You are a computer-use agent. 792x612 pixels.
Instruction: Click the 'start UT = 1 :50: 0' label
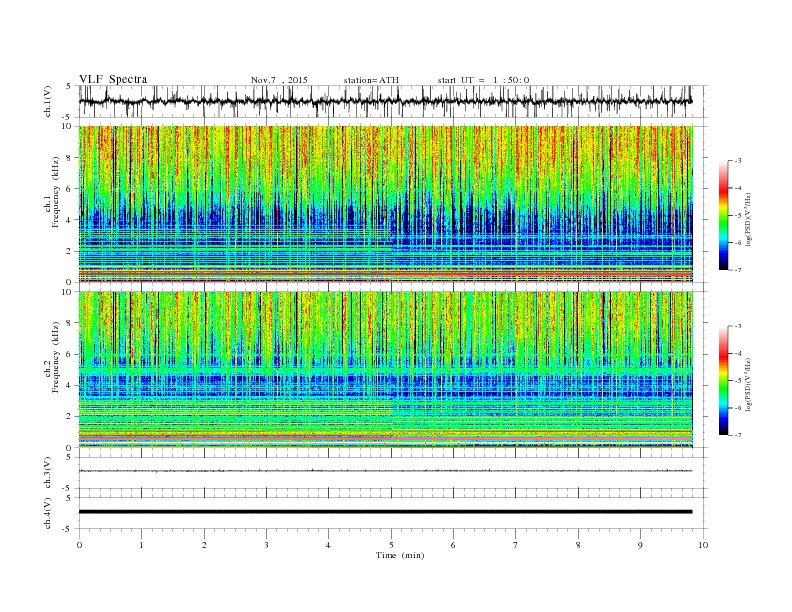[483, 80]
